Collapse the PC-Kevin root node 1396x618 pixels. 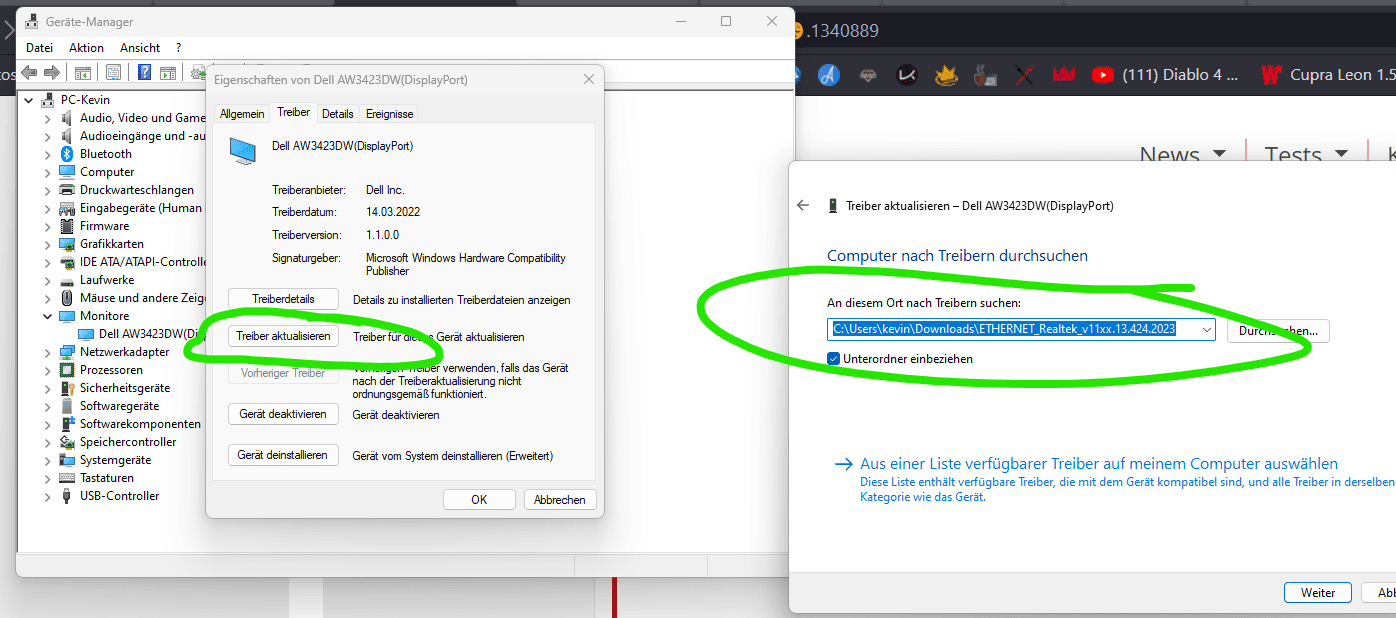[28, 100]
